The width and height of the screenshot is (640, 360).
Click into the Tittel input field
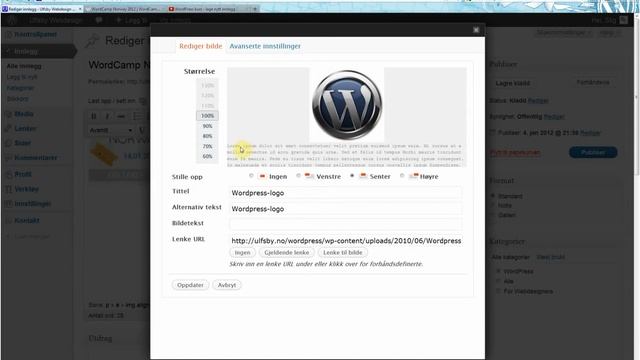346,193
